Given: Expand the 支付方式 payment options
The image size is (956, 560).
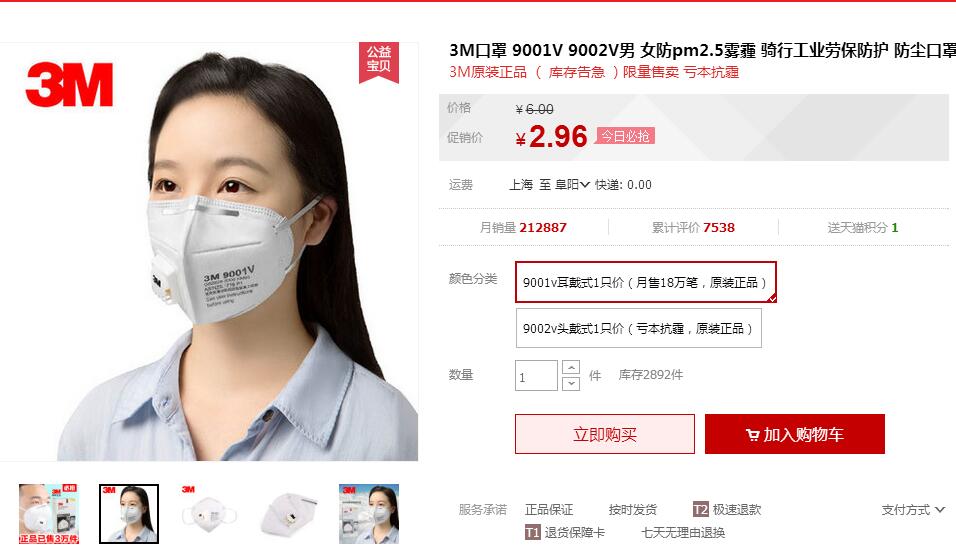Looking at the screenshot, I should (x=913, y=509).
